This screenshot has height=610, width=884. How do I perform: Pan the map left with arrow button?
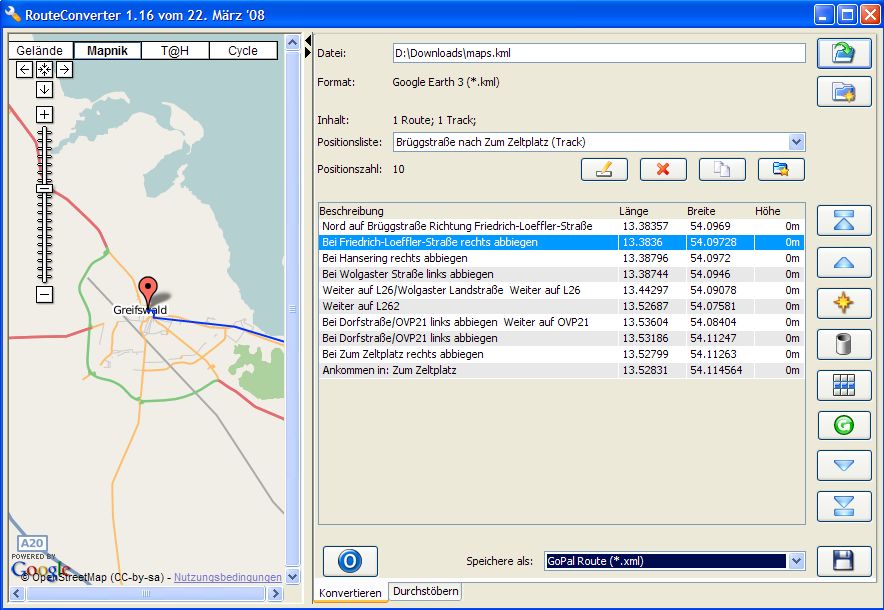pyautogui.click(x=25, y=69)
